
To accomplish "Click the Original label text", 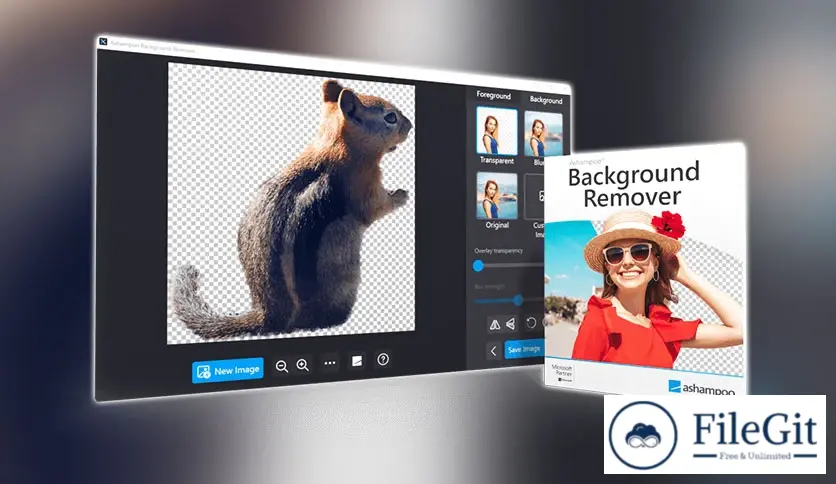I will (x=497, y=225).
